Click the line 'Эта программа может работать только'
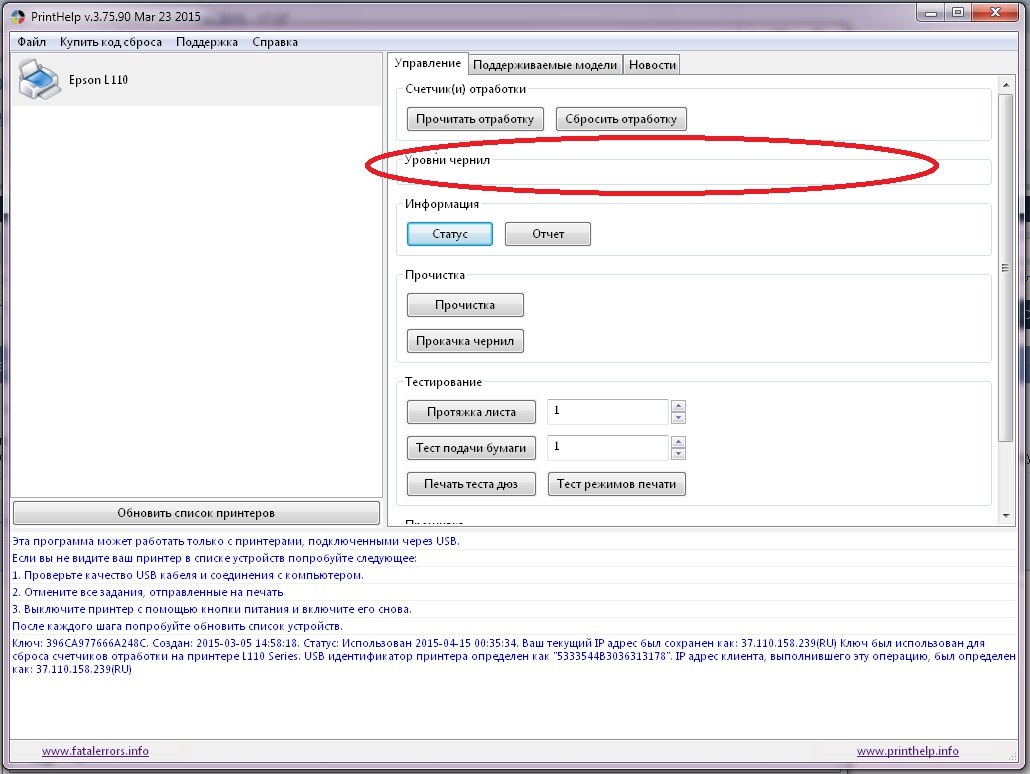The height and width of the screenshot is (774, 1030). point(236,541)
